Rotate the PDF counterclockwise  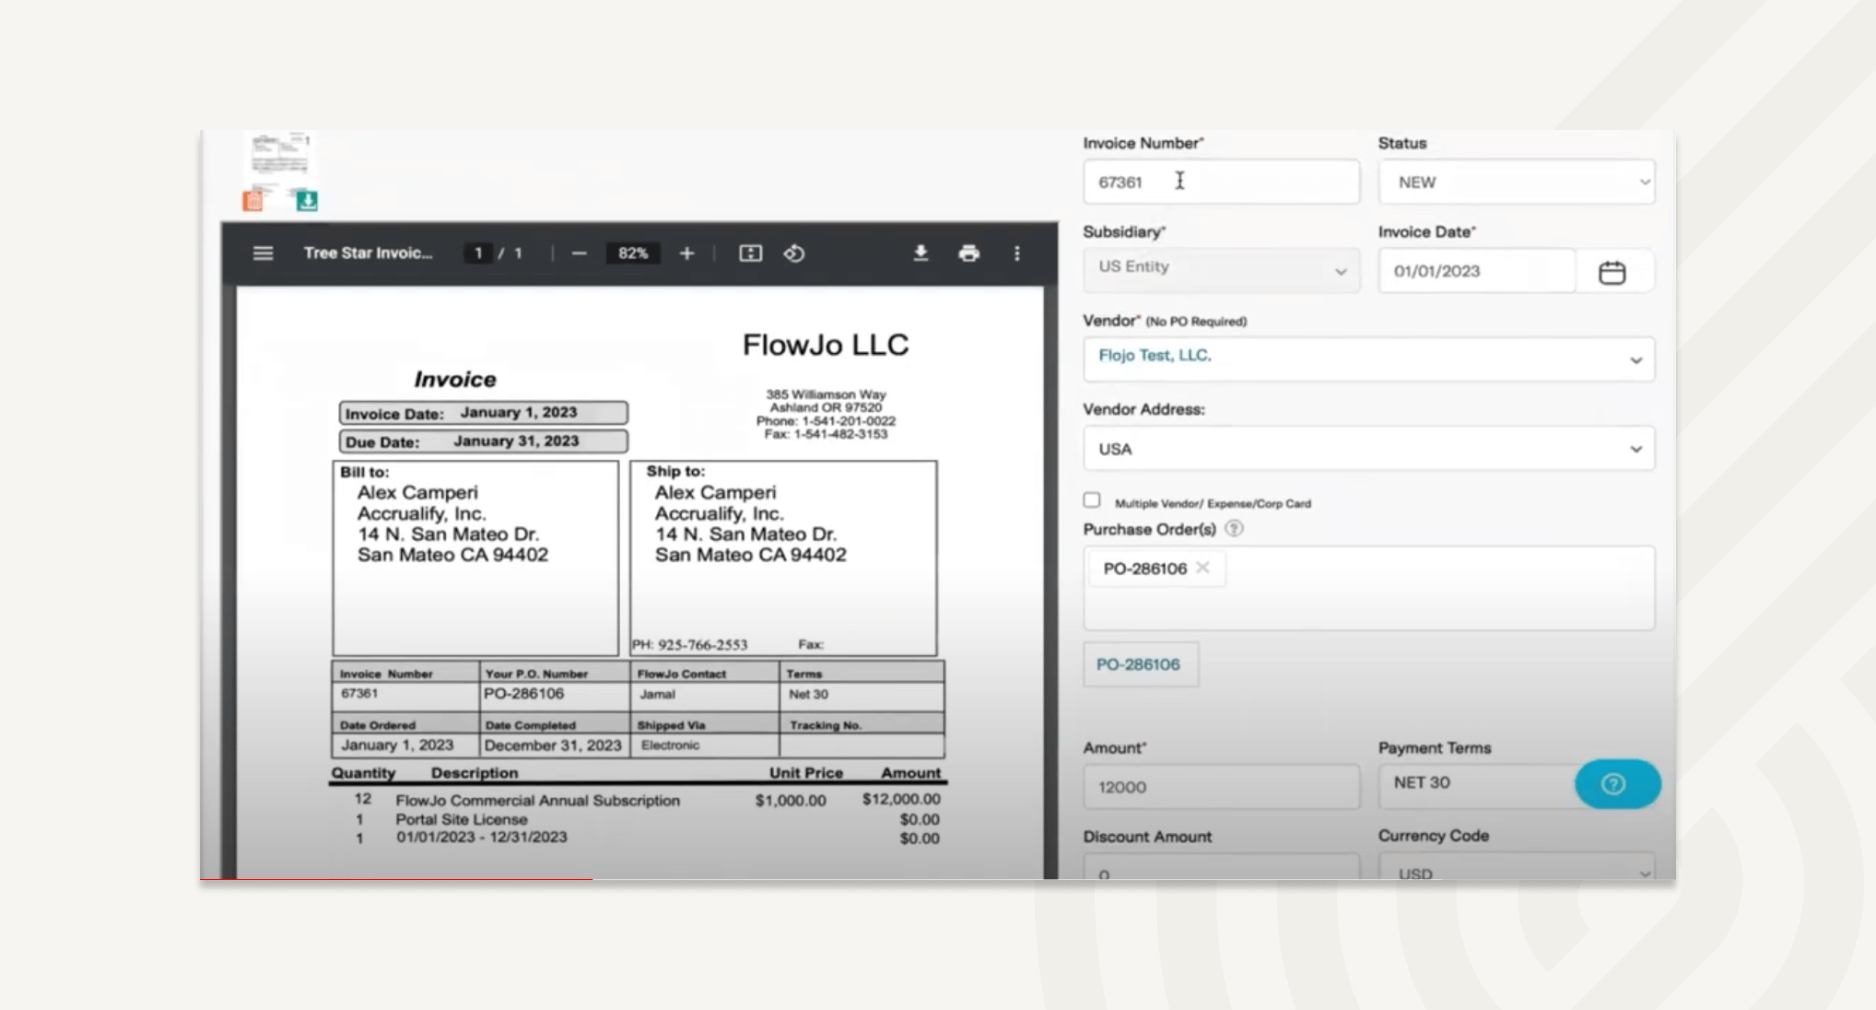pyautogui.click(x=794, y=253)
